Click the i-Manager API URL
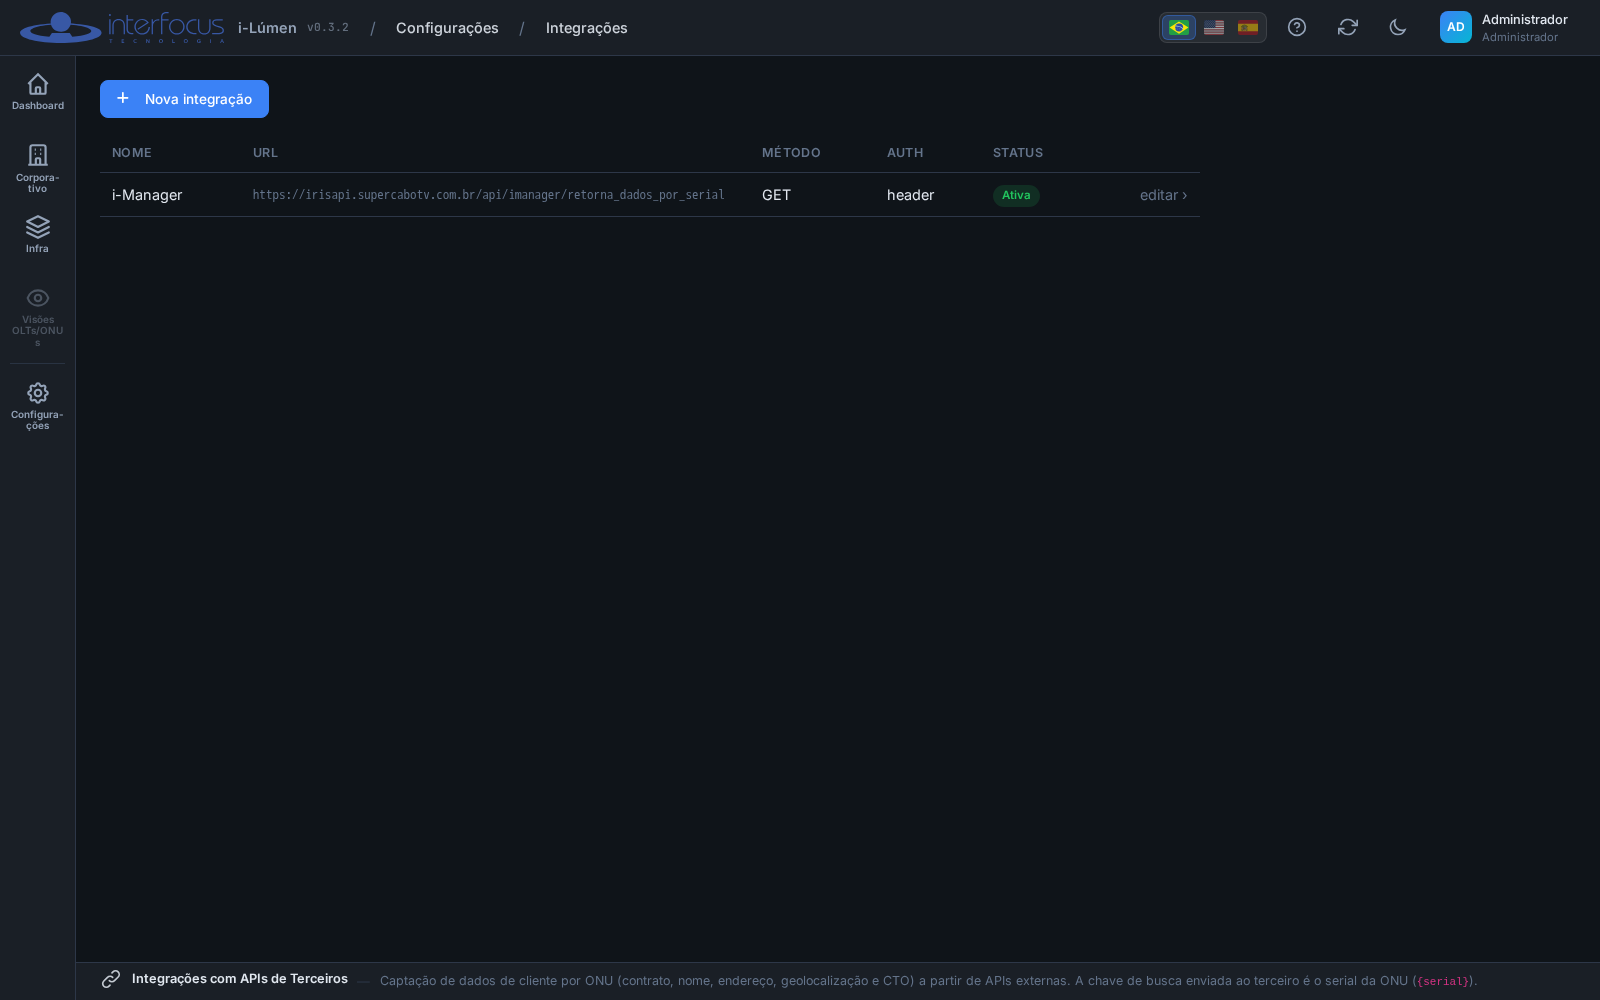Image resolution: width=1600 pixels, height=1000 pixels. click(488, 195)
